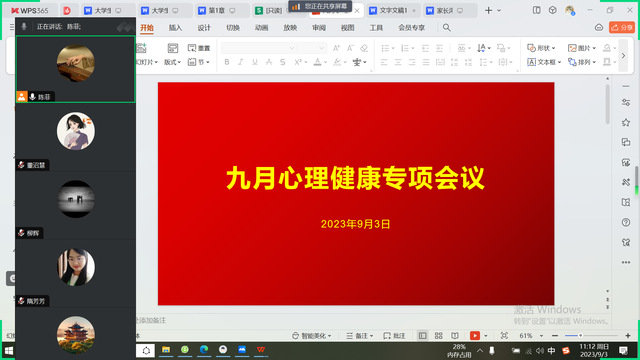Open the Microsoft Edge taskbar icon
This screenshot has width=640, height=360.
pyautogui.click(x=204, y=349)
